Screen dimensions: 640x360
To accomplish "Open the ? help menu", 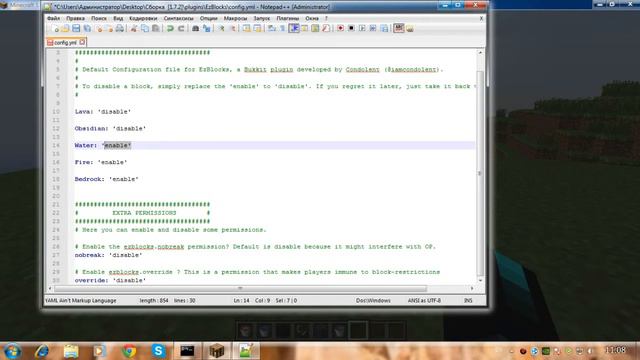I will tap(326, 18).
